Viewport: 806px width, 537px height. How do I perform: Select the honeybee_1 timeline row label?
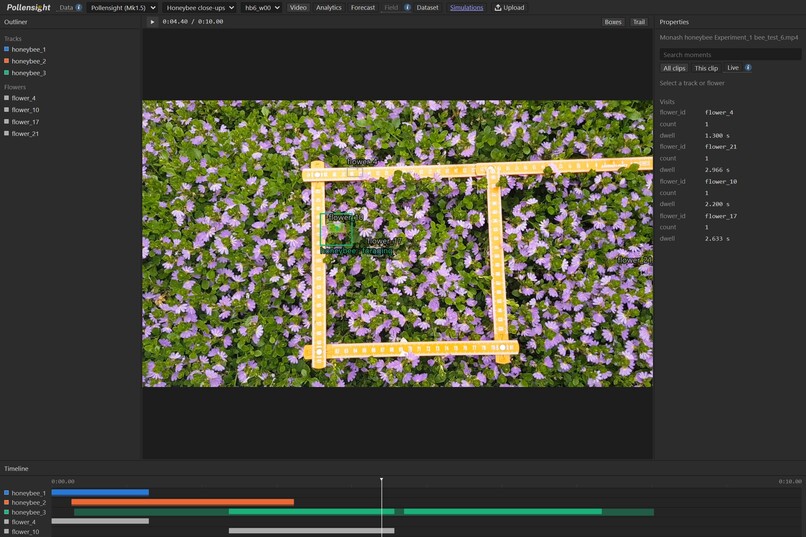tap(28, 493)
